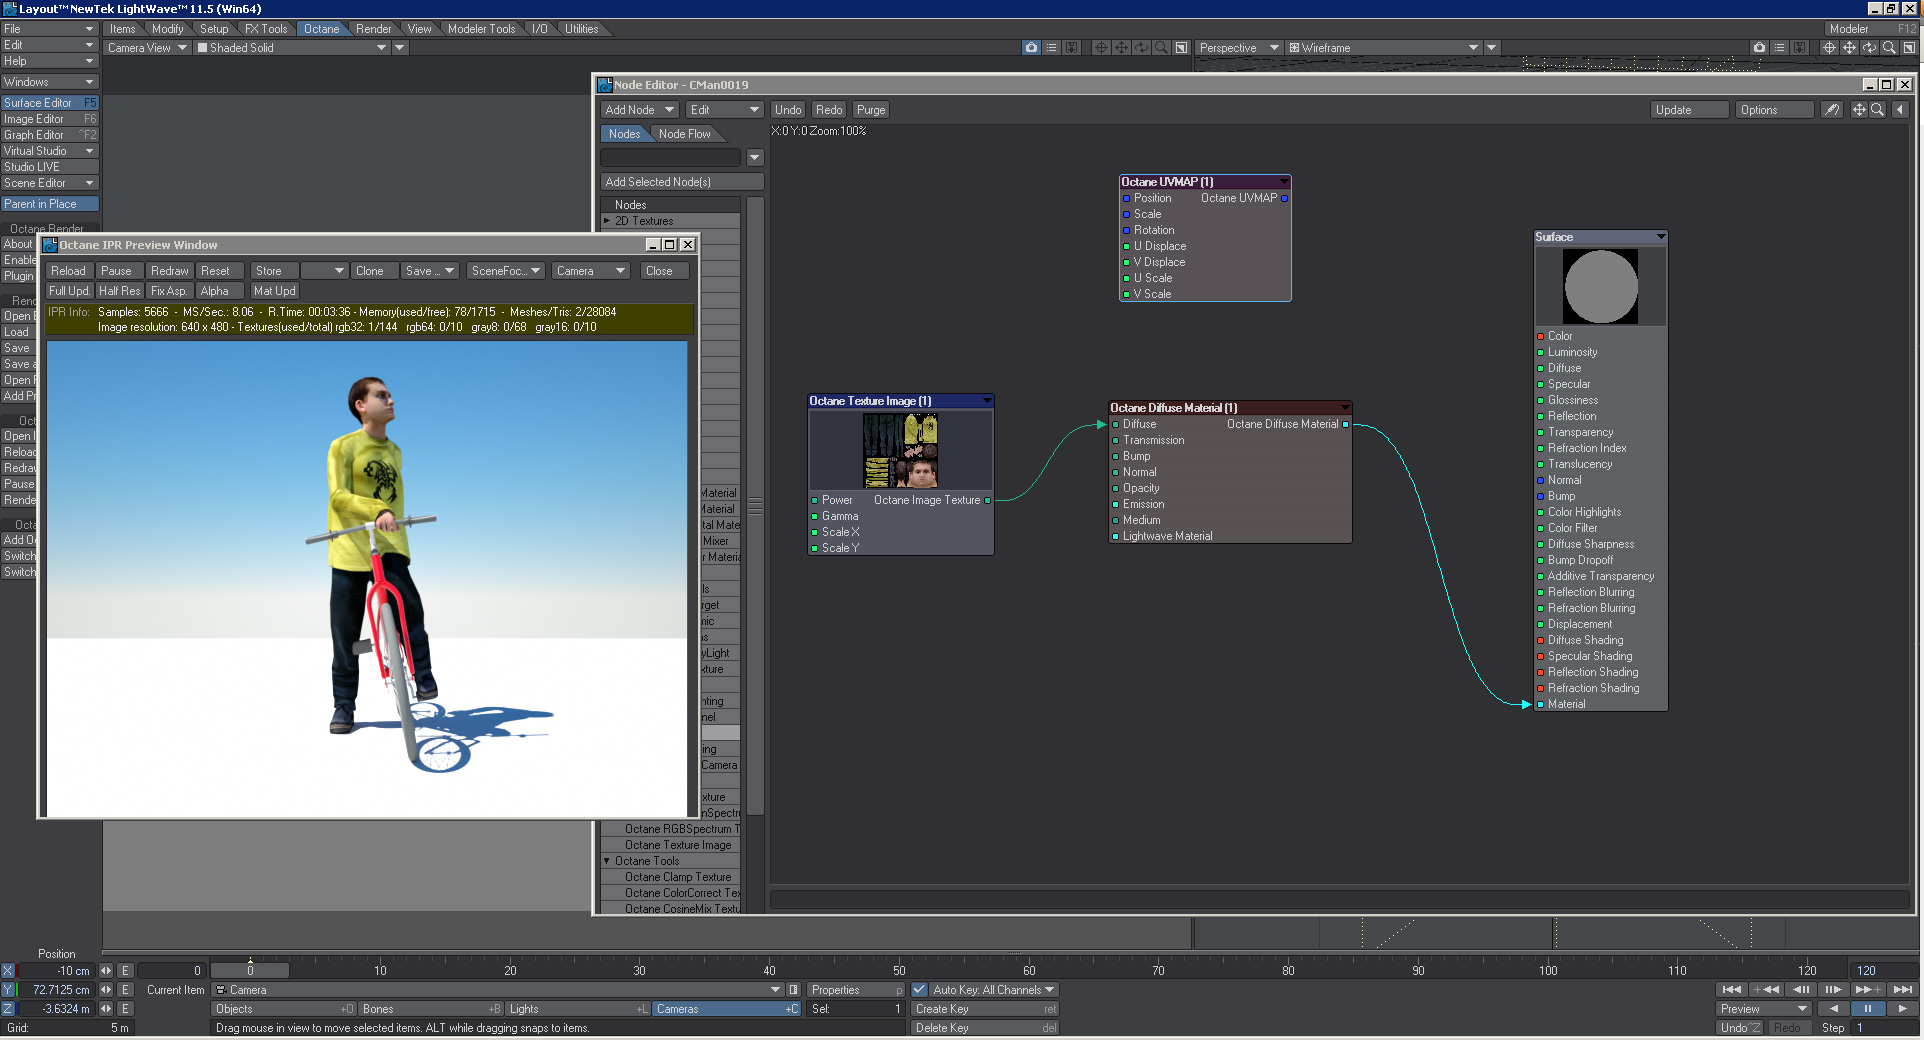Open the Camera View viewport dropdown
The image size is (1924, 1040).
(146, 48)
